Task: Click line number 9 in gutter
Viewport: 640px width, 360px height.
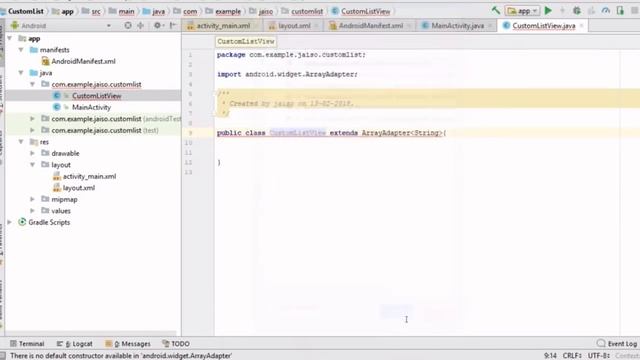Action: [x=190, y=133]
